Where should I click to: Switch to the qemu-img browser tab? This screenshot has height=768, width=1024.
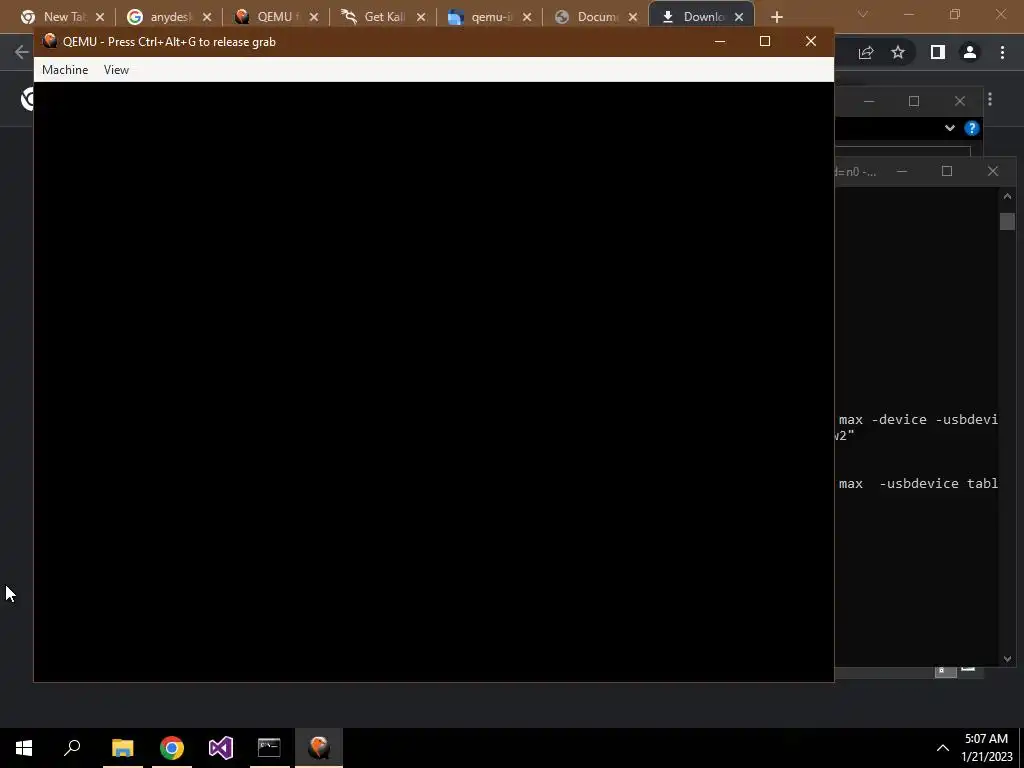tap(490, 17)
